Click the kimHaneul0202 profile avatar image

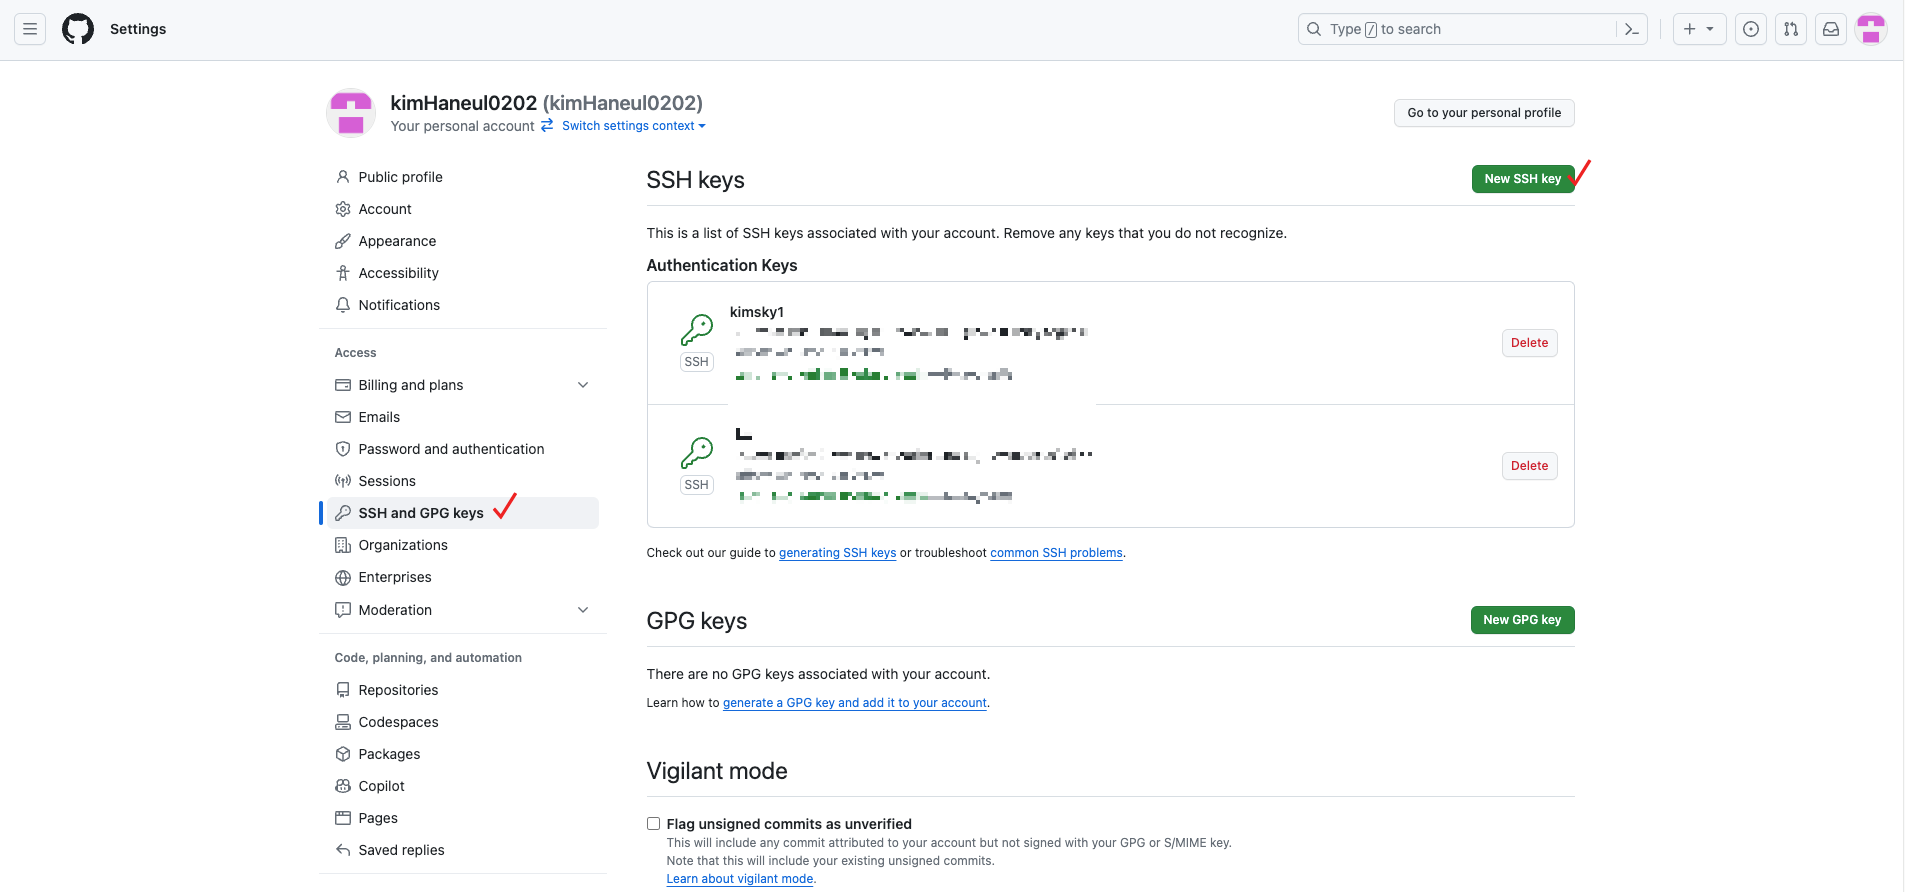351,112
